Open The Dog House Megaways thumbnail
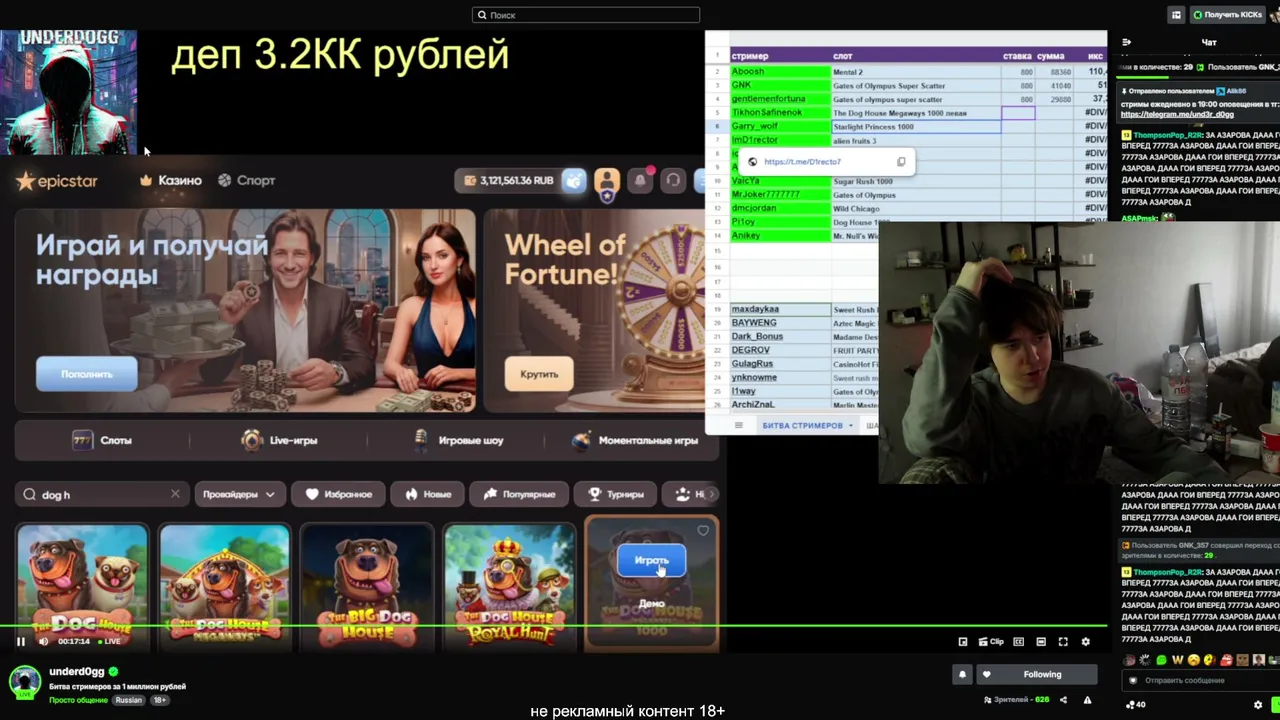The width and height of the screenshot is (1280, 720). [225, 585]
